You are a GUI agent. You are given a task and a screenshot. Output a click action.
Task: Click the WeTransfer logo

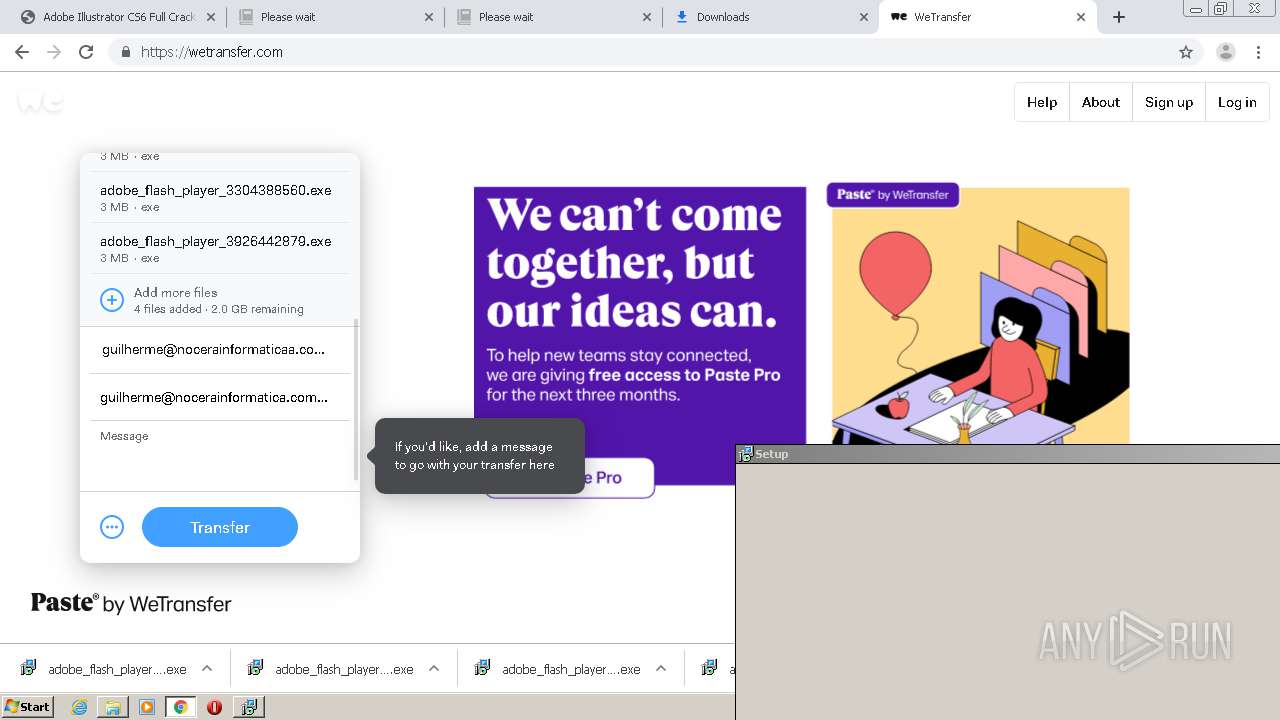coord(40,100)
